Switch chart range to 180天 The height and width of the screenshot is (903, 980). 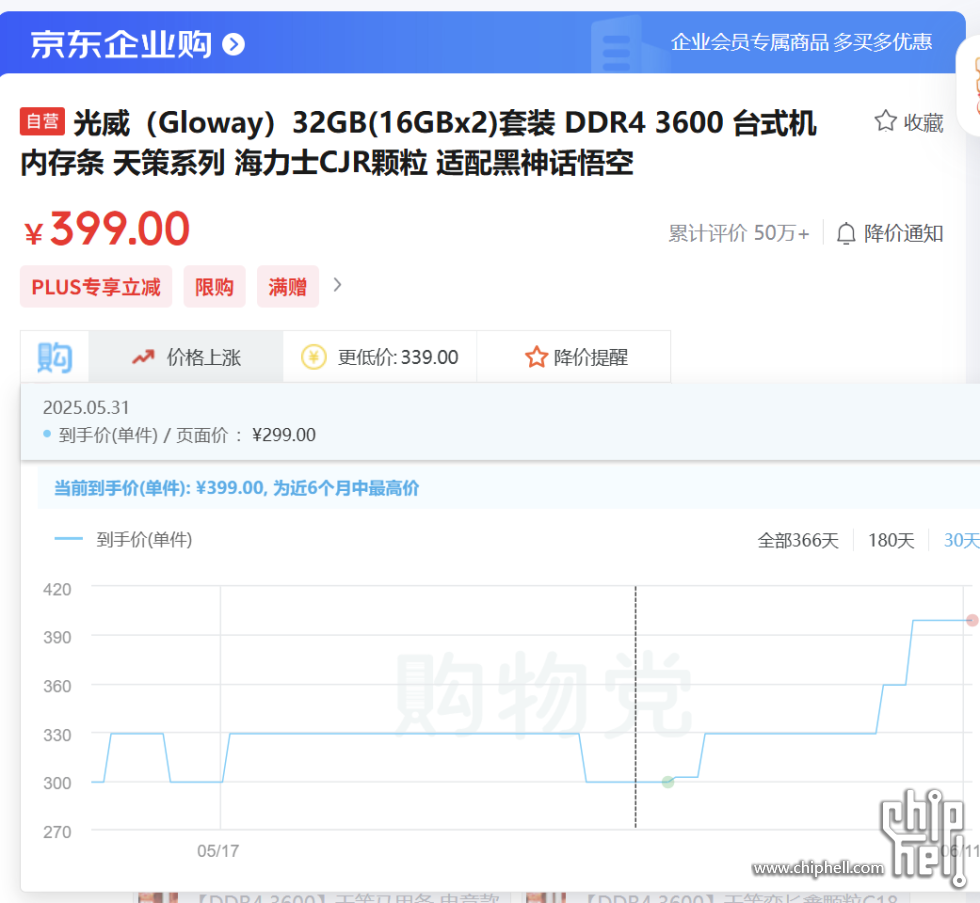click(x=891, y=540)
